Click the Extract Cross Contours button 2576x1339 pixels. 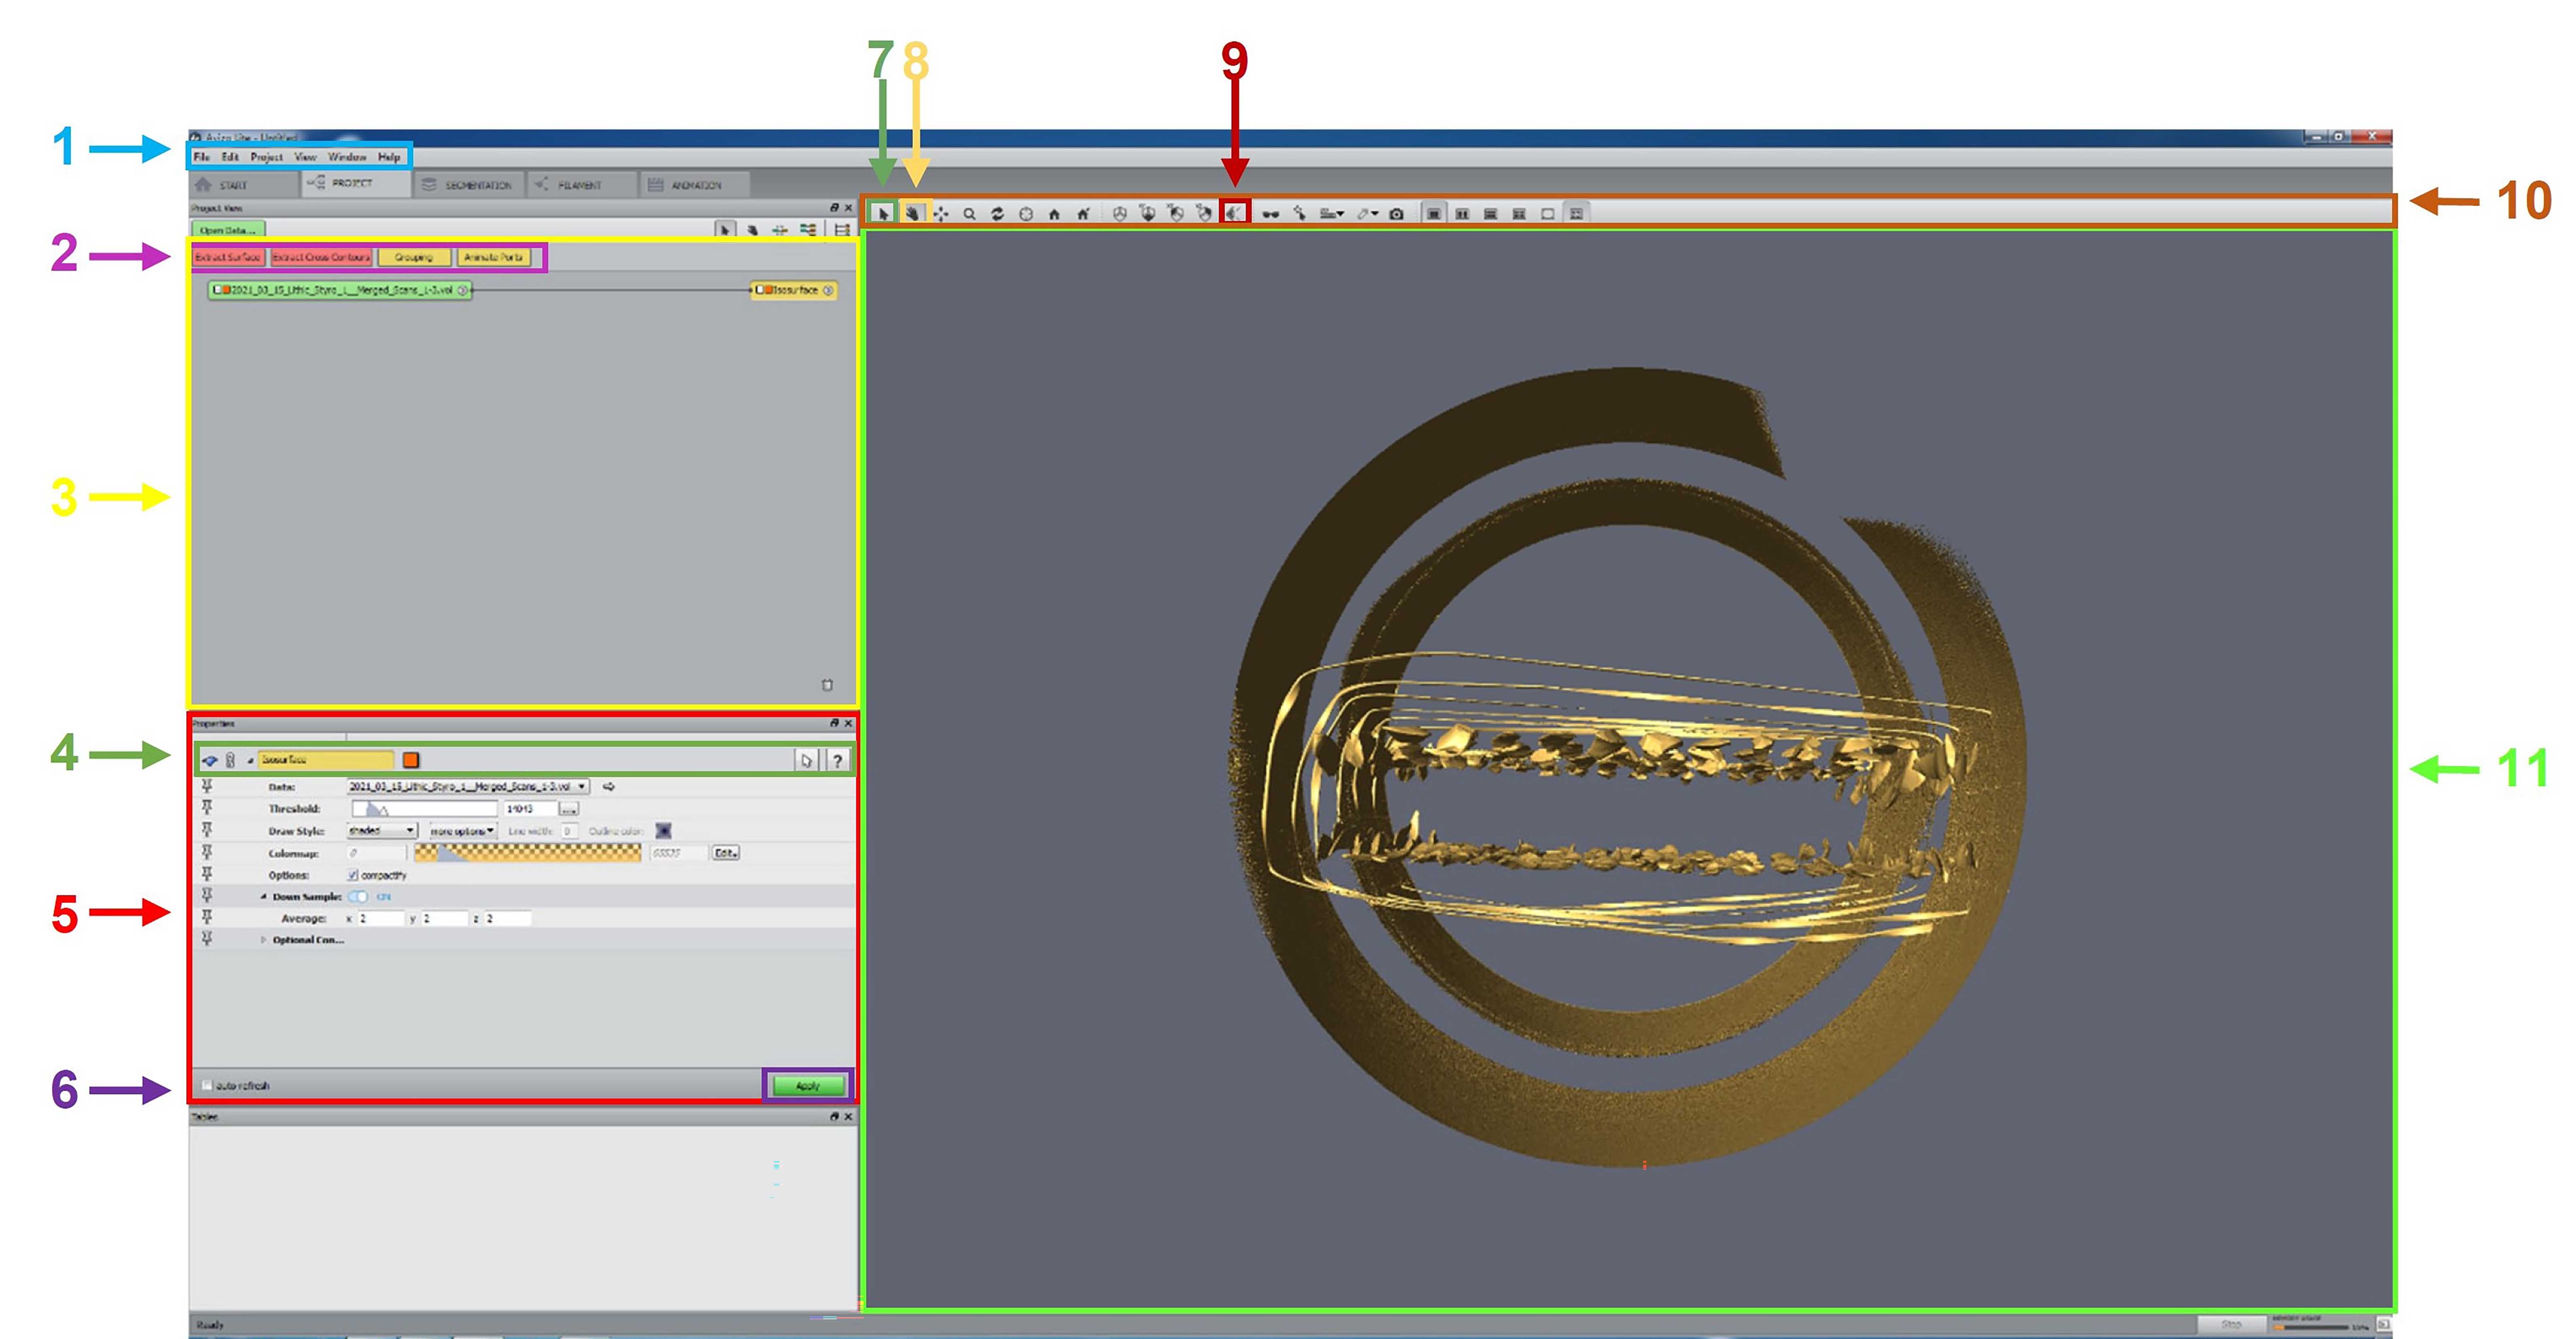pos(321,257)
